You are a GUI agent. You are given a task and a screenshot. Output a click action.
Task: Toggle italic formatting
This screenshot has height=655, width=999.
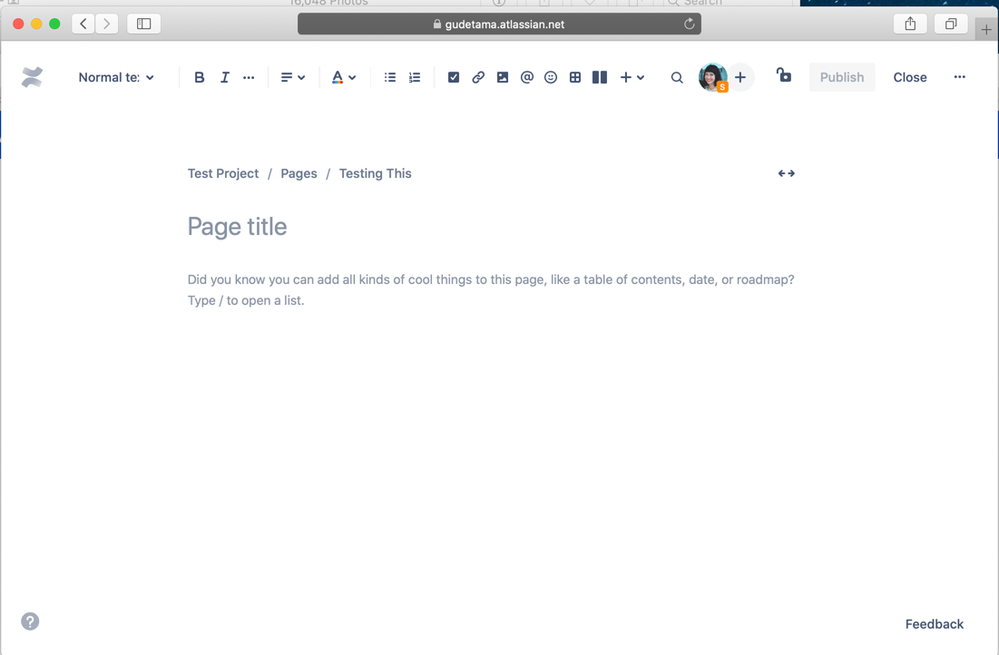[224, 77]
